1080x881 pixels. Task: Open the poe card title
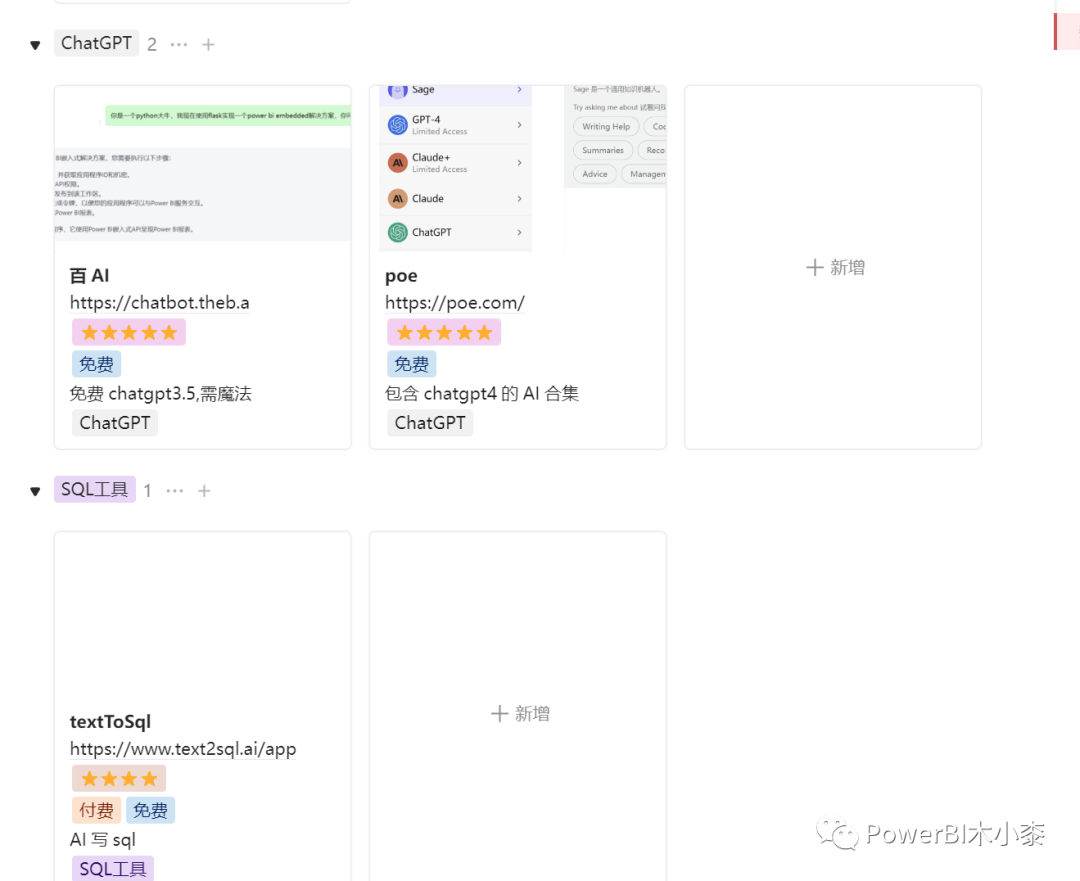(402, 276)
